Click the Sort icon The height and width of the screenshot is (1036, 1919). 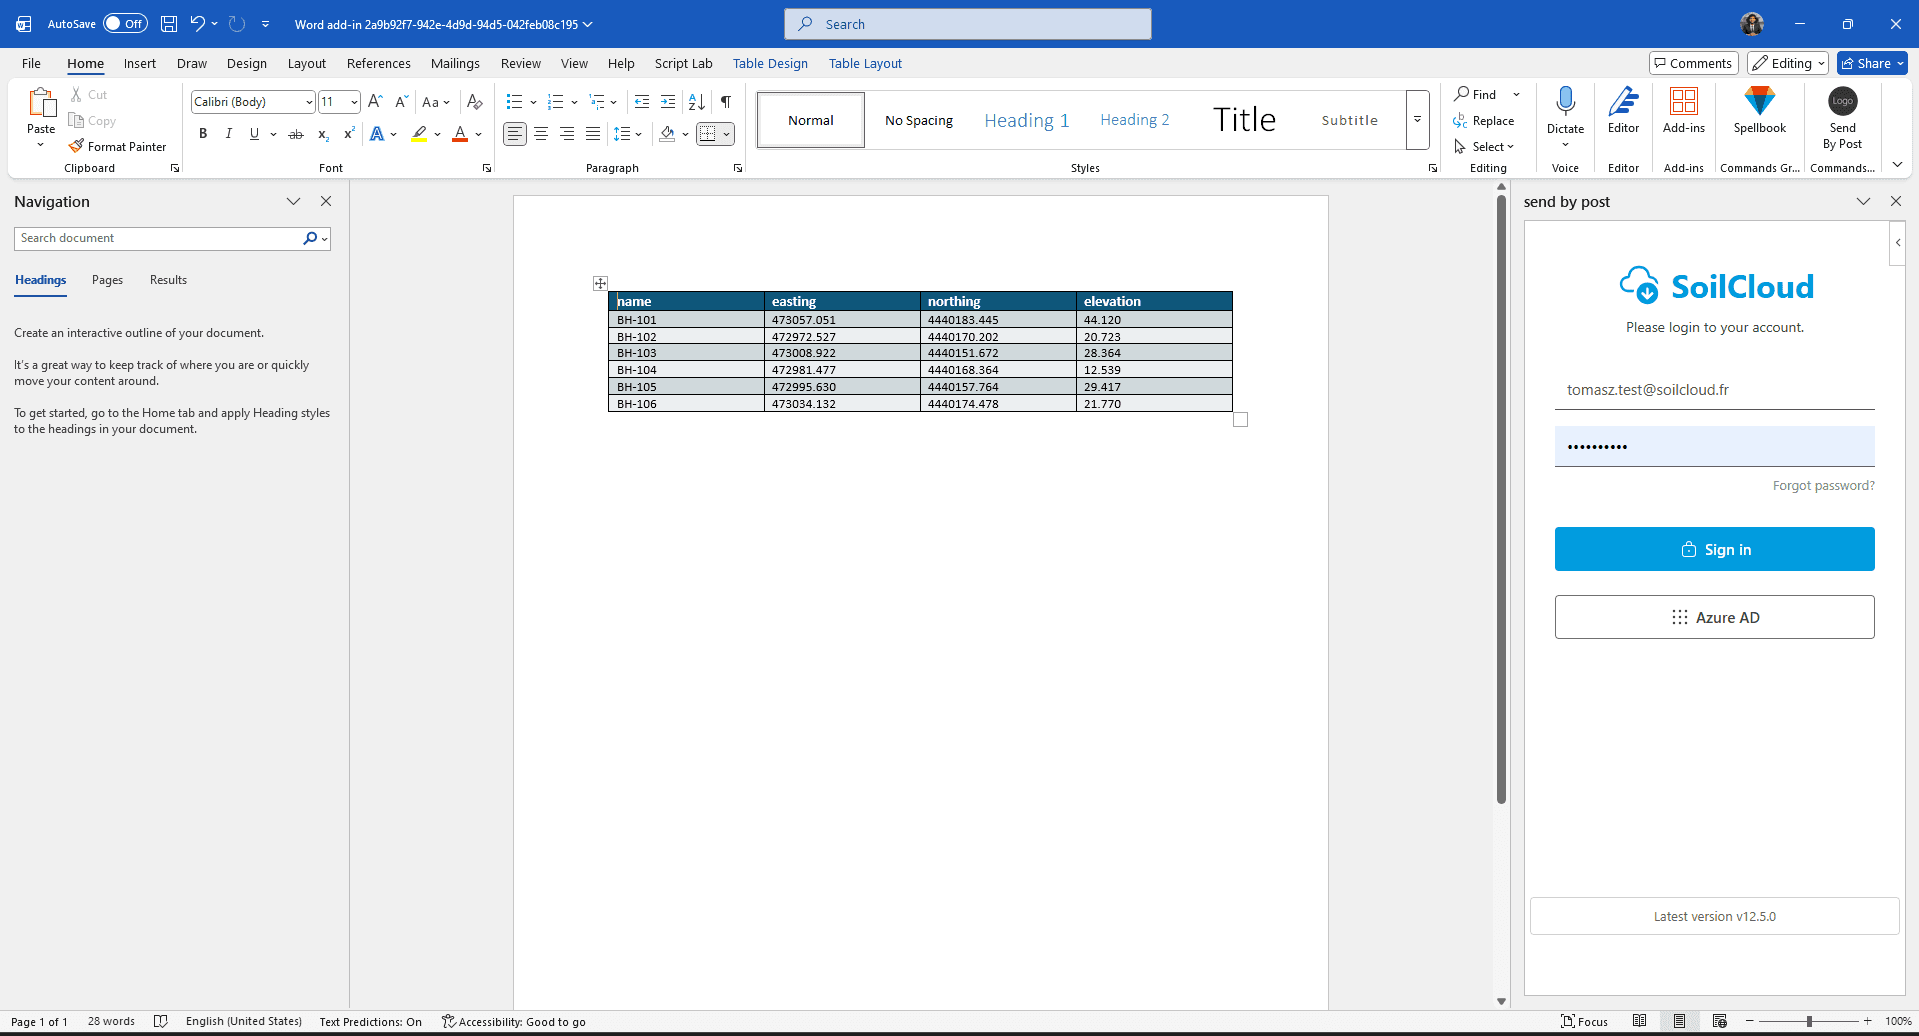pyautogui.click(x=697, y=102)
